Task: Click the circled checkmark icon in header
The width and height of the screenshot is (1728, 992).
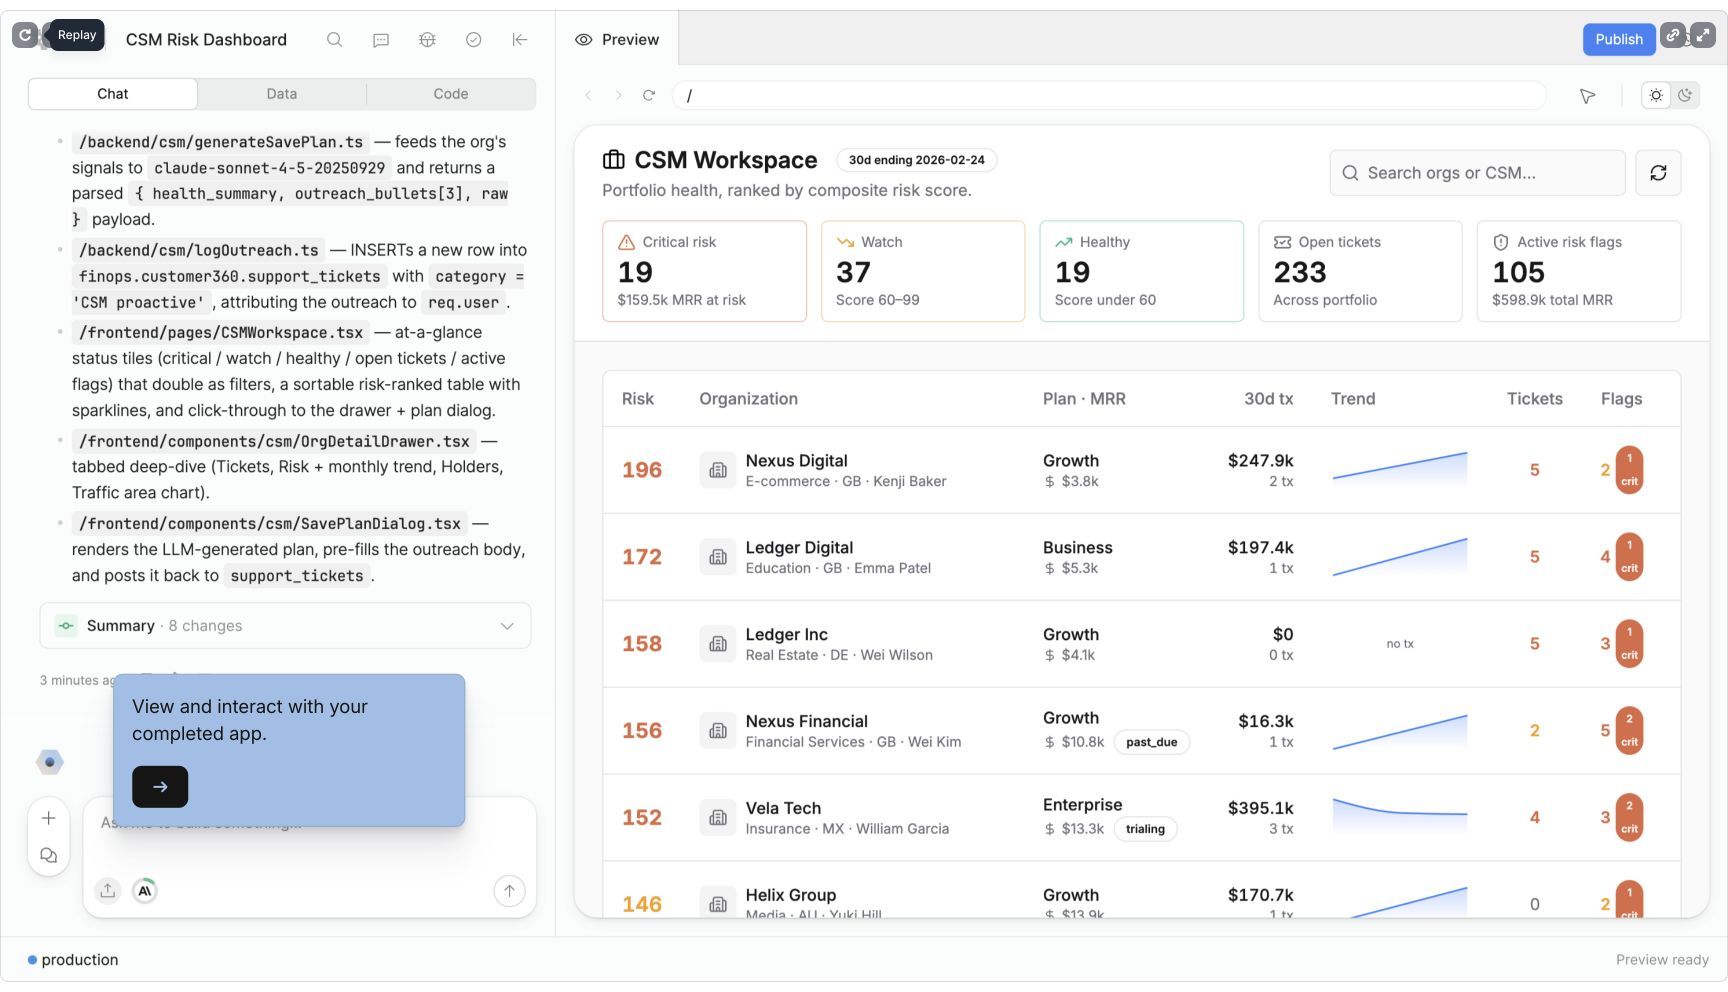Action: (474, 40)
